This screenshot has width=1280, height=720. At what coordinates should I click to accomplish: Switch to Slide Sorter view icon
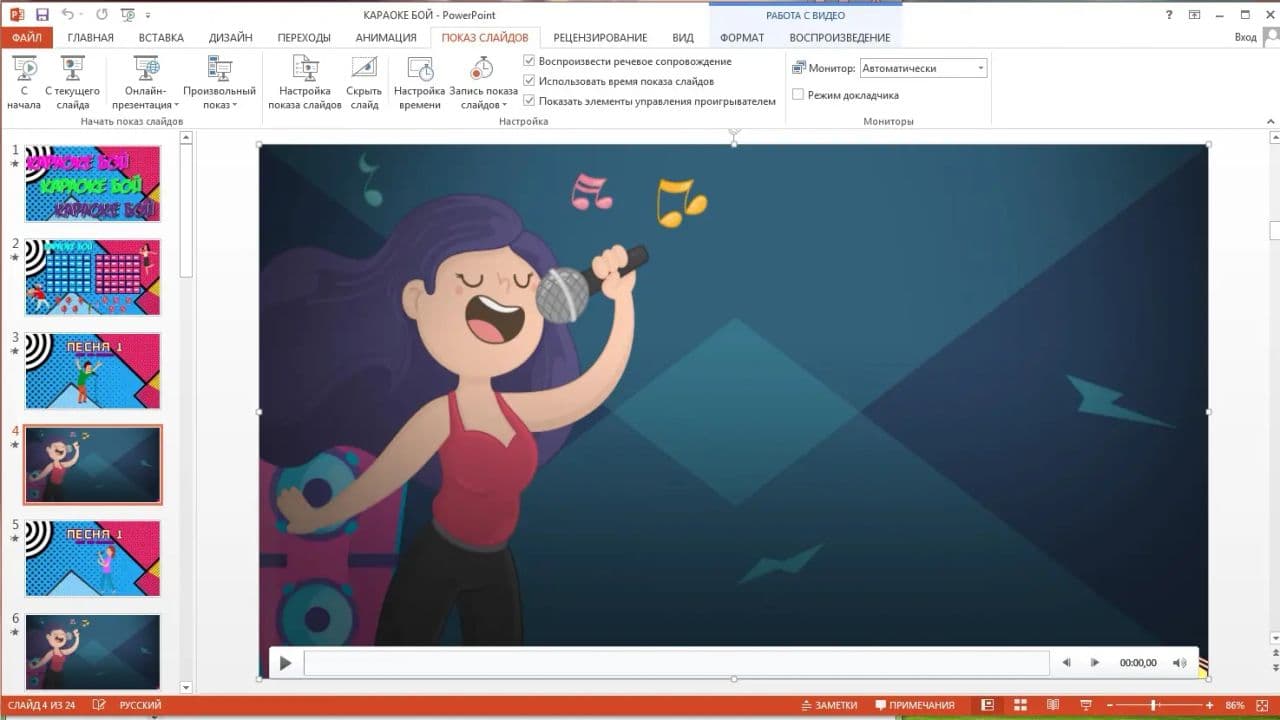[1021, 705]
